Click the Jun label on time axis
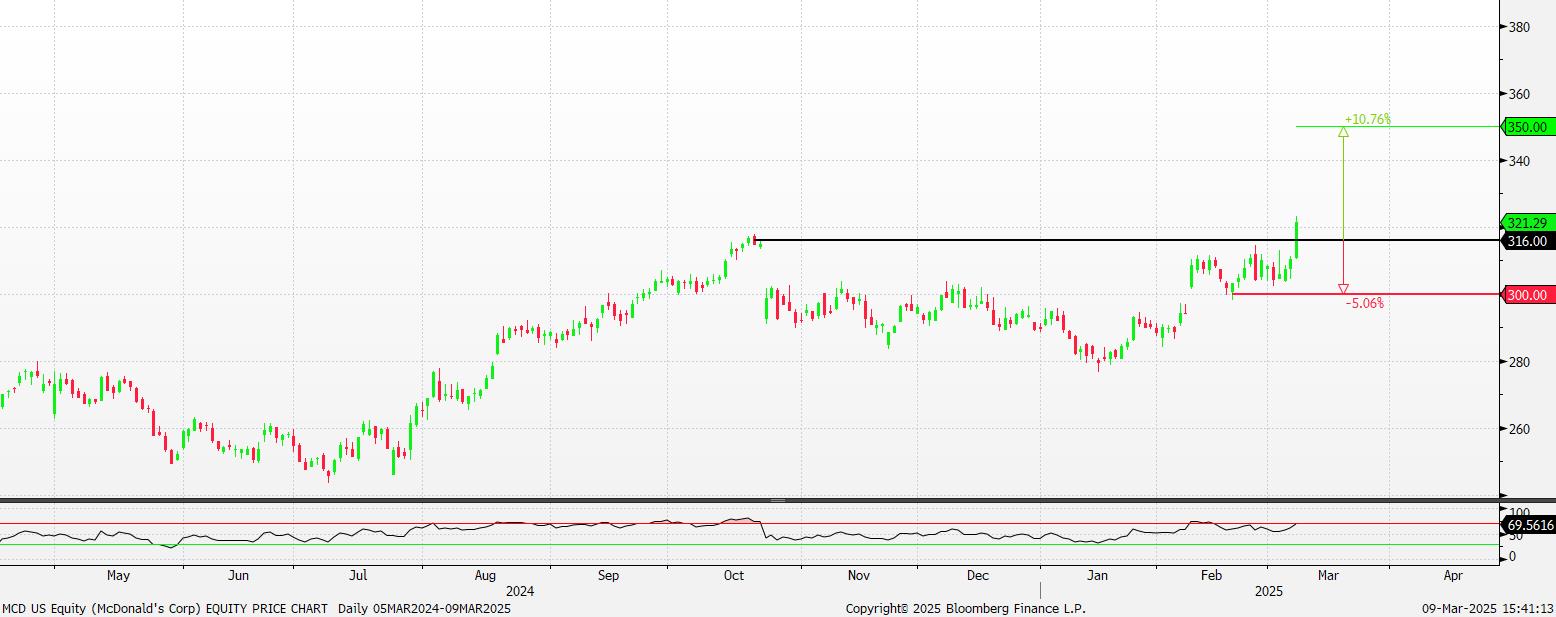Viewport: 1556px width, 617px height. (x=238, y=576)
